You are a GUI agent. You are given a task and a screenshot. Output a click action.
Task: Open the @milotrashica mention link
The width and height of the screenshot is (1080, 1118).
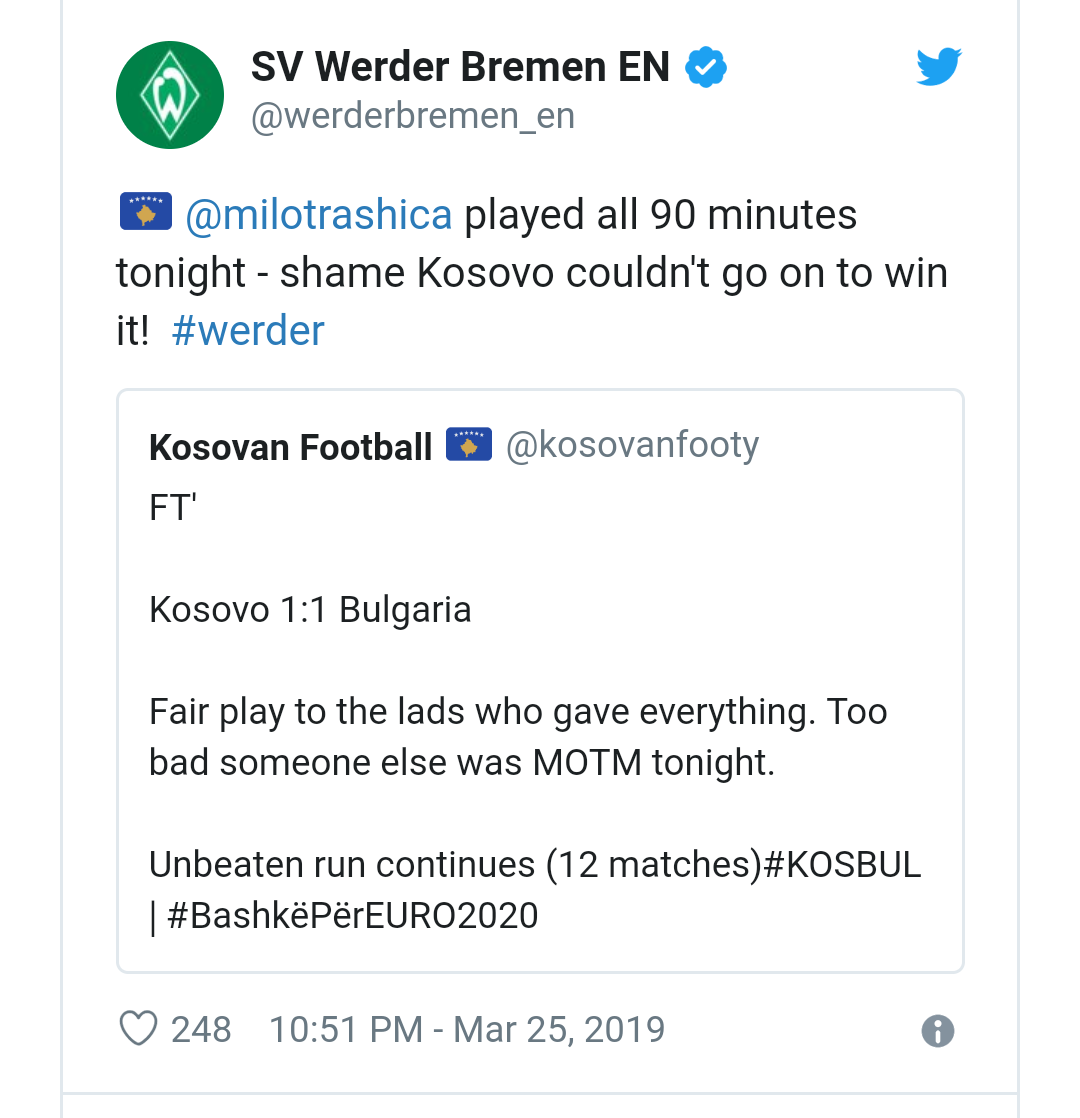point(319,215)
